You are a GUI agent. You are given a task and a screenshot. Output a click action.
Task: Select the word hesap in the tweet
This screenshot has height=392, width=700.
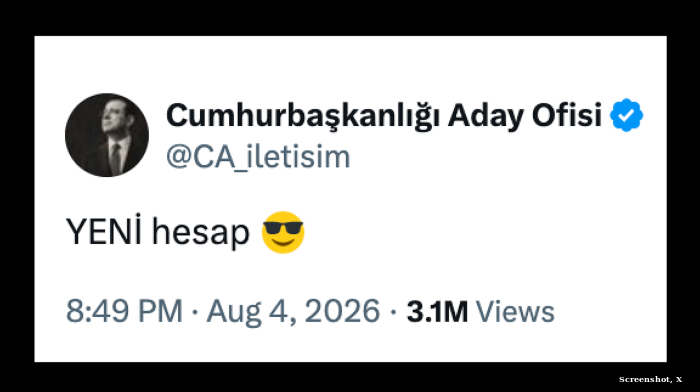200,233
